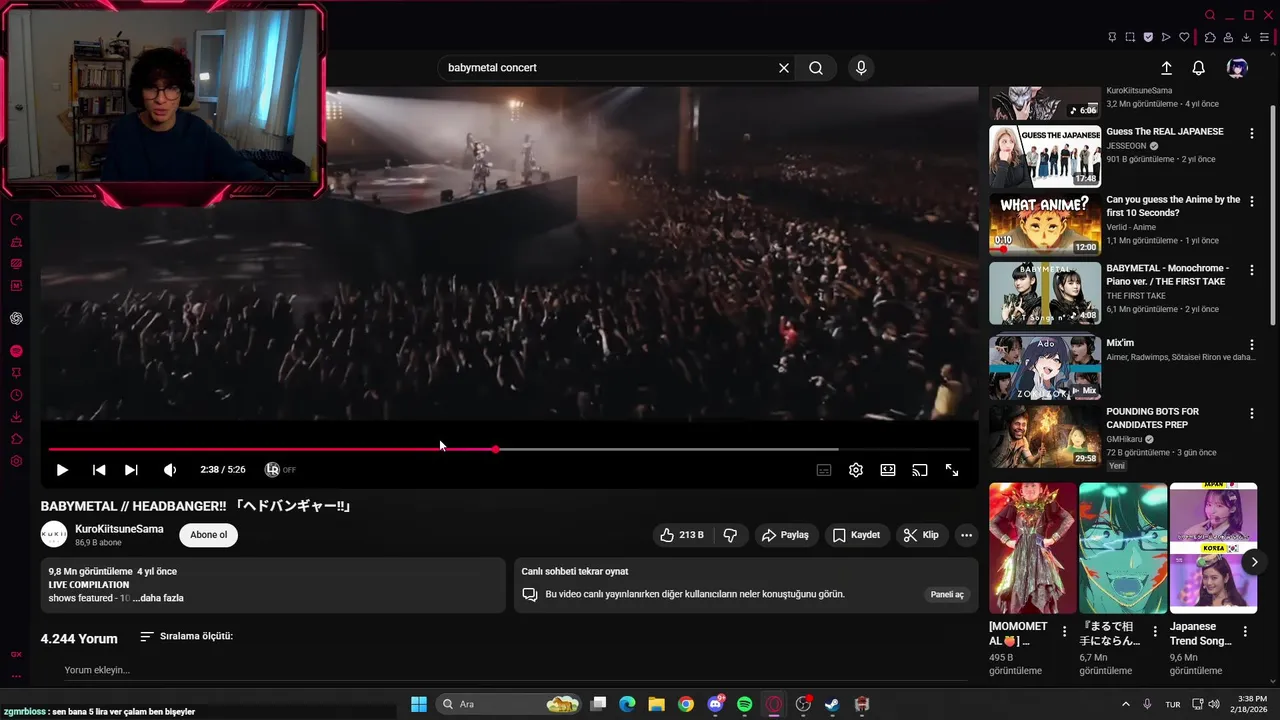Skip to the next video
The width and height of the screenshot is (1280, 720).
click(x=131, y=470)
